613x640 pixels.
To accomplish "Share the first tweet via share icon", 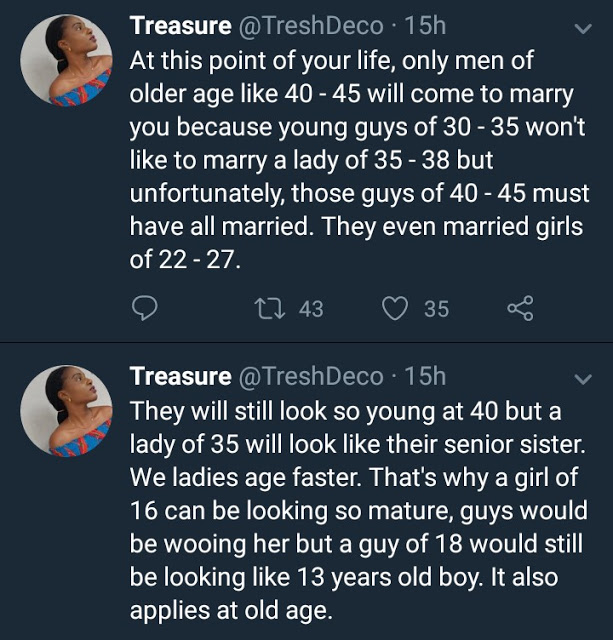I will pyautogui.click(x=520, y=308).
